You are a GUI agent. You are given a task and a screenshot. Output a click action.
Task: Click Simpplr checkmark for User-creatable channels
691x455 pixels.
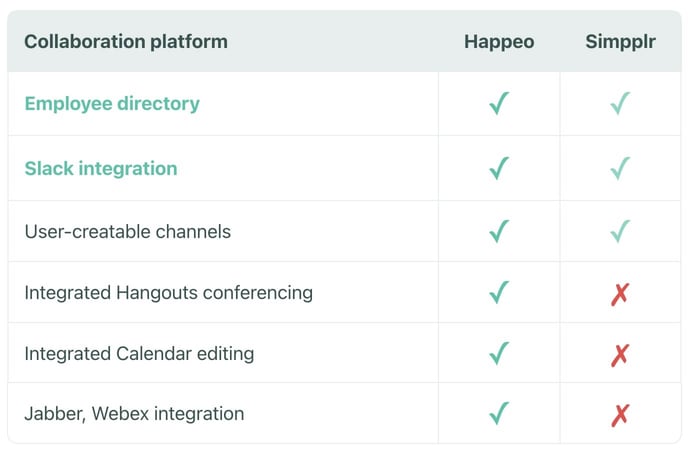(620, 232)
